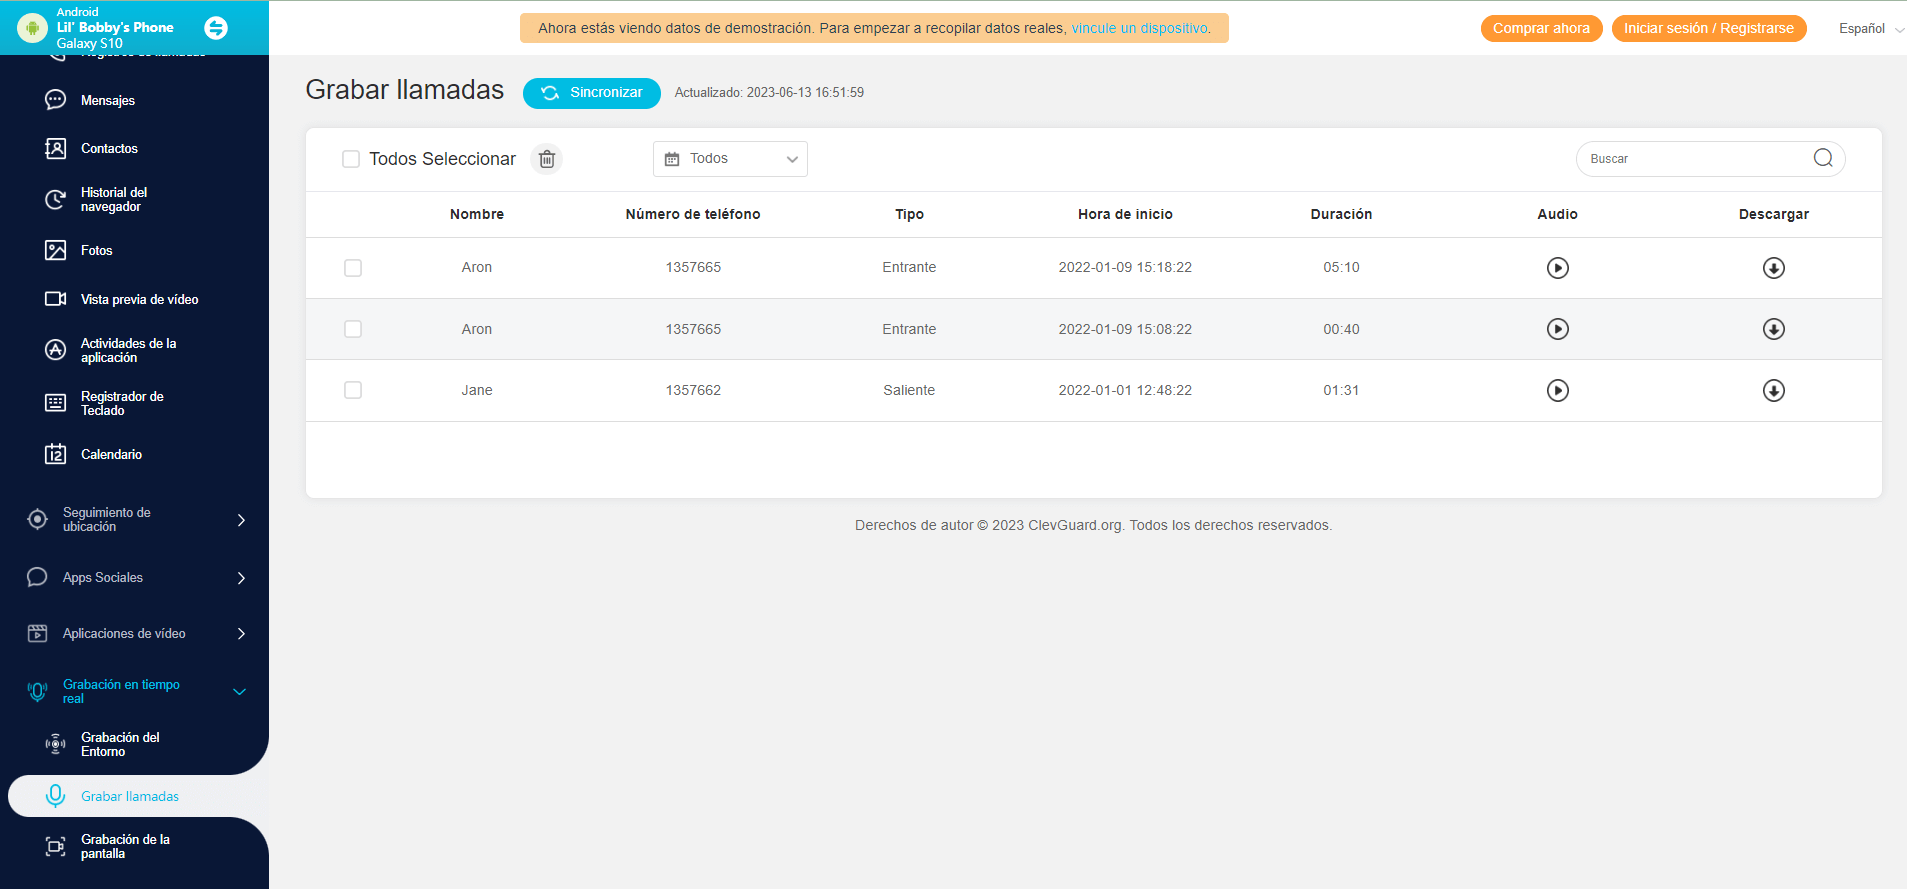This screenshot has height=889, width=1907.
Task: Open Grabación del Entorno
Action: [x=120, y=744]
